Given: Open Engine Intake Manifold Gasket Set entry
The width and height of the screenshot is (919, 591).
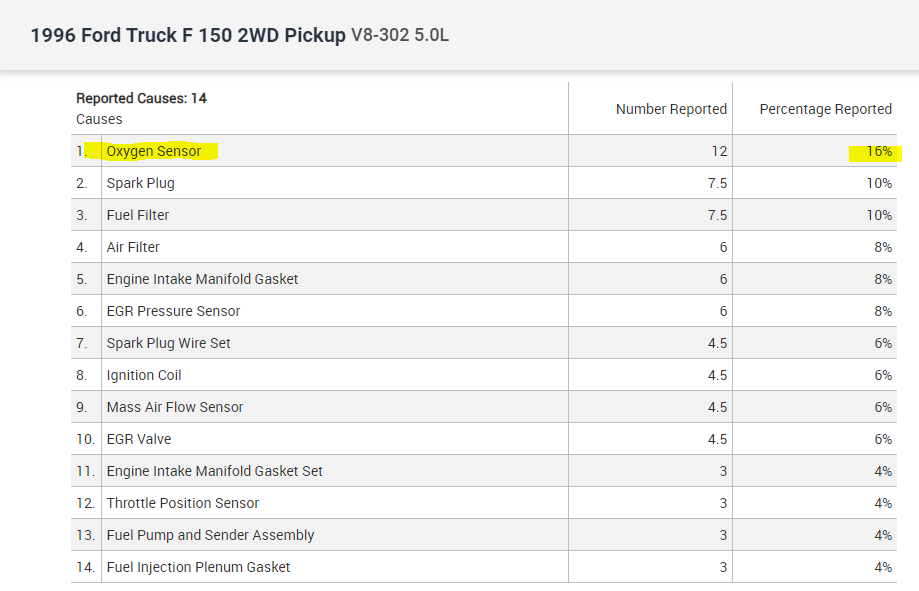Looking at the screenshot, I should click(x=214, y=471).
